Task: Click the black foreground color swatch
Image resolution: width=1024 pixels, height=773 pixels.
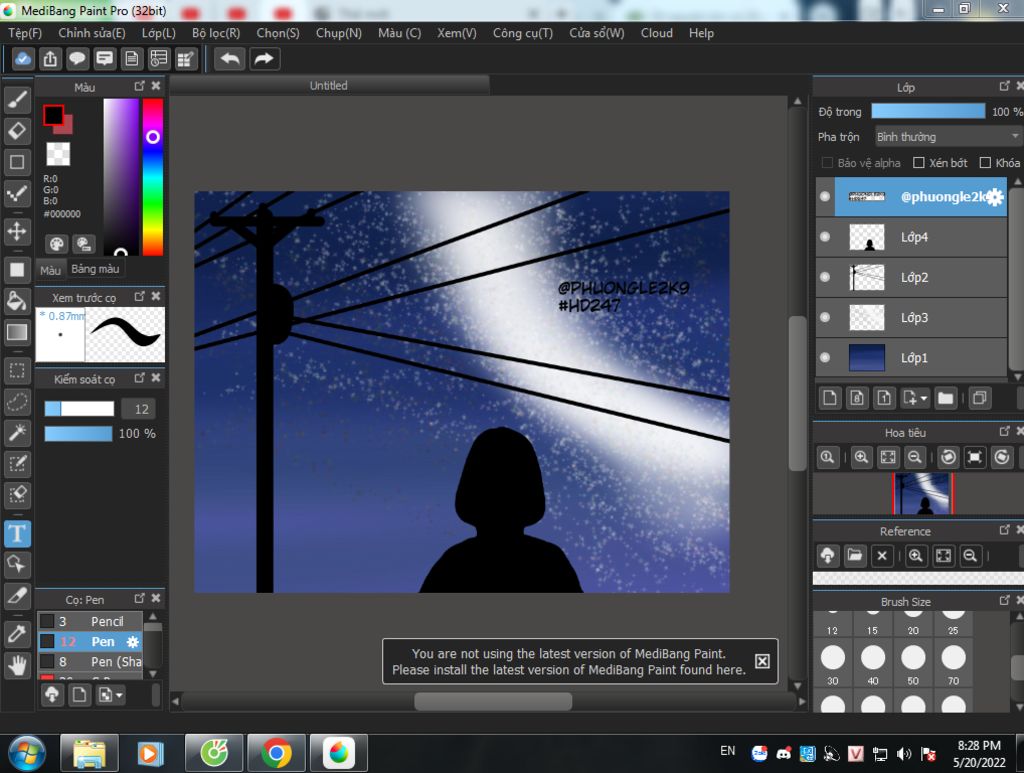Action: tap(54, 116)
